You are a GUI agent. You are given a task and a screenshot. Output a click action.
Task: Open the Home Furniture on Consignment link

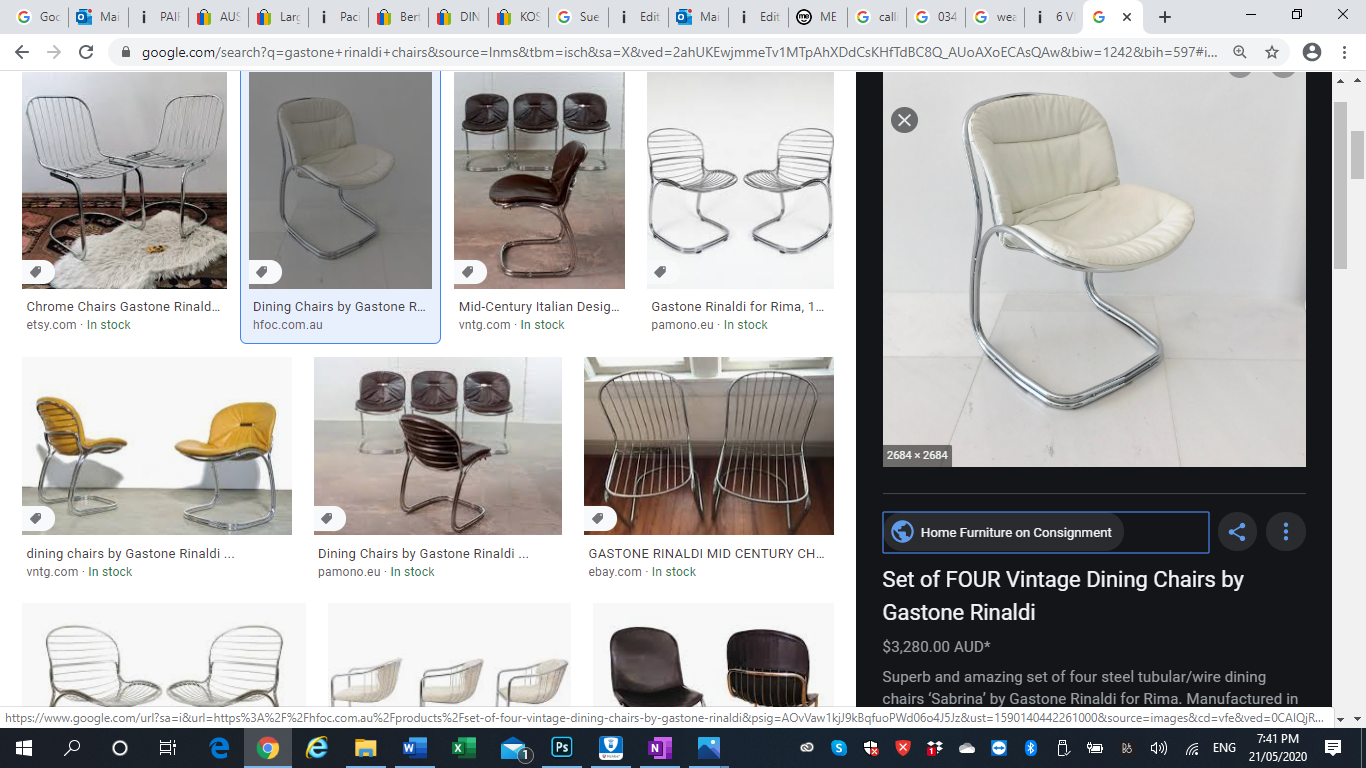pos(1015,532)
